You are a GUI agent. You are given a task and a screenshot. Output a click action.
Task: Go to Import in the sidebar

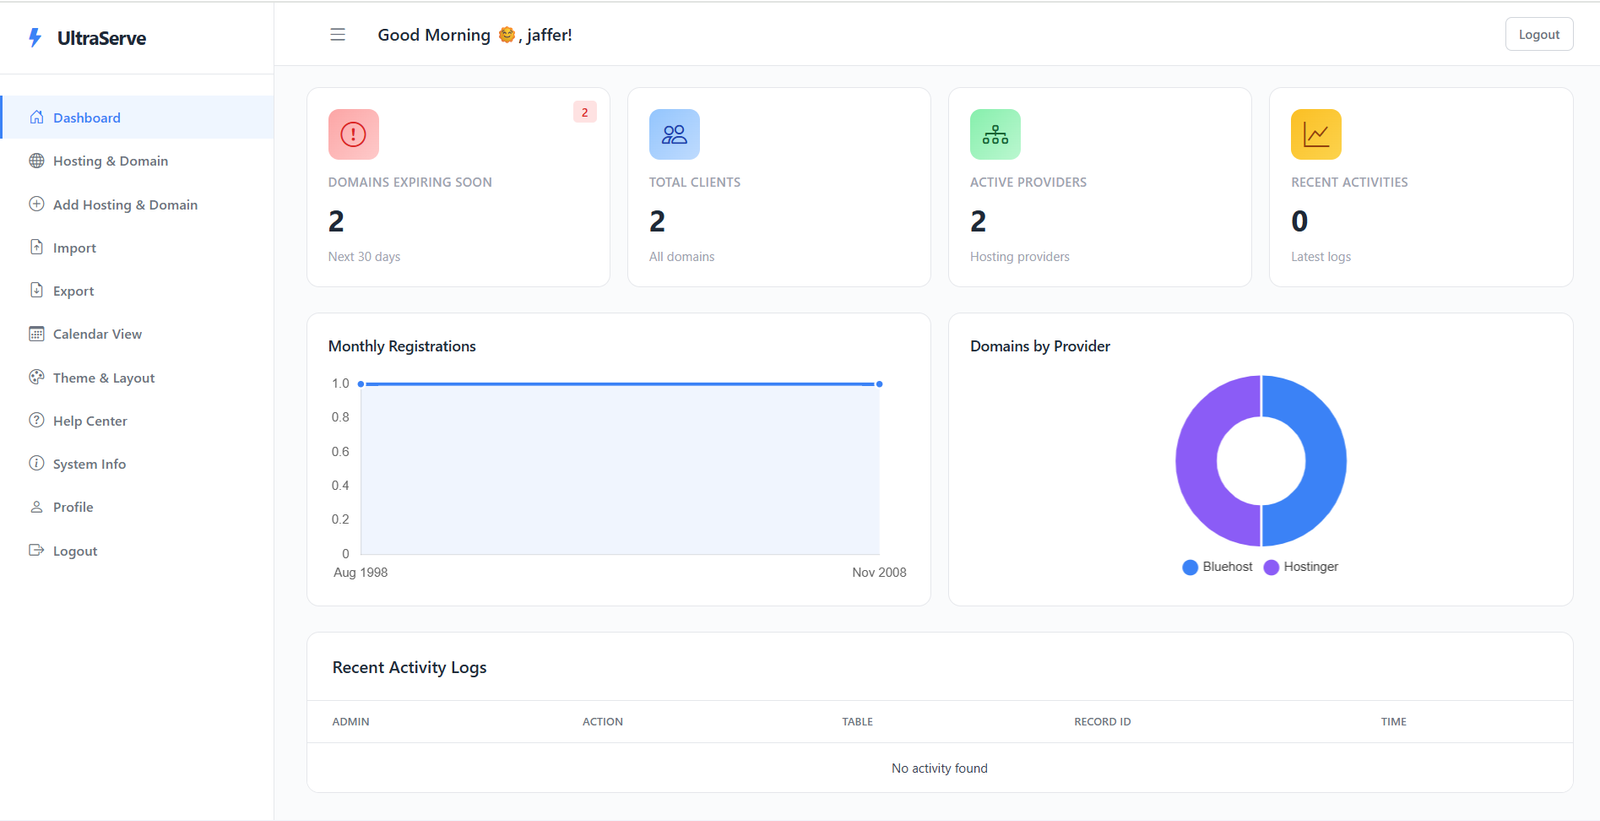coord(74,248)
